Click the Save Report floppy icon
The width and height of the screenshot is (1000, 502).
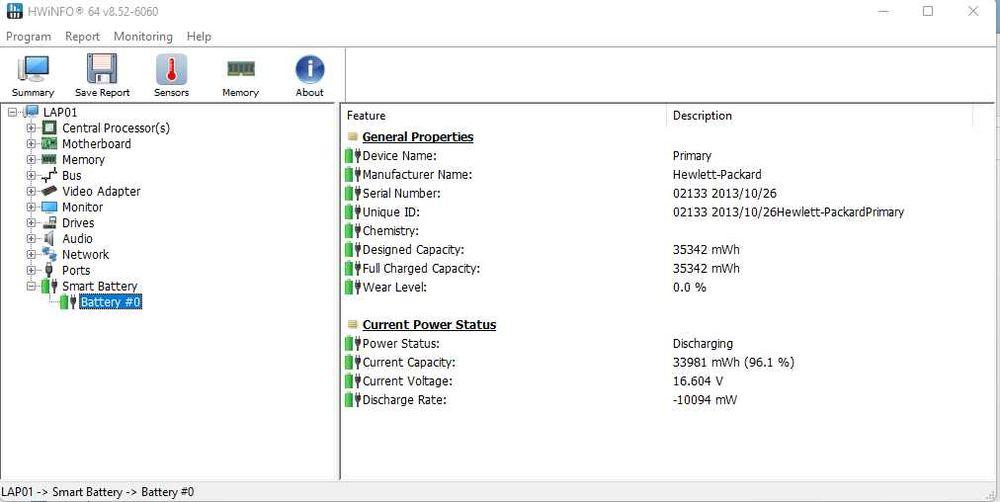[102, 69]
